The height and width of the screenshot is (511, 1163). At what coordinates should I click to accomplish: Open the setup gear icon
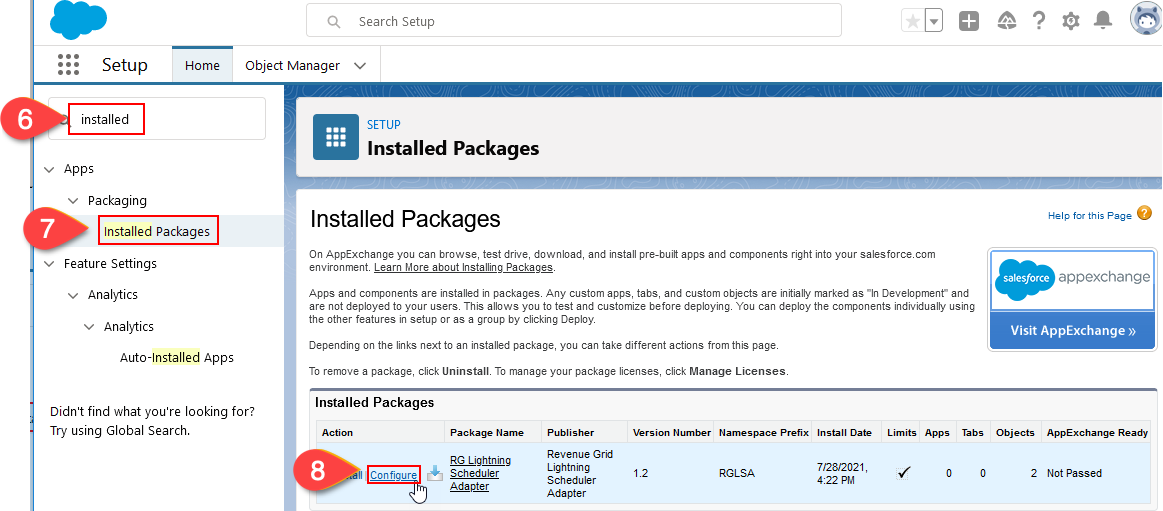tap(1071, 22)
